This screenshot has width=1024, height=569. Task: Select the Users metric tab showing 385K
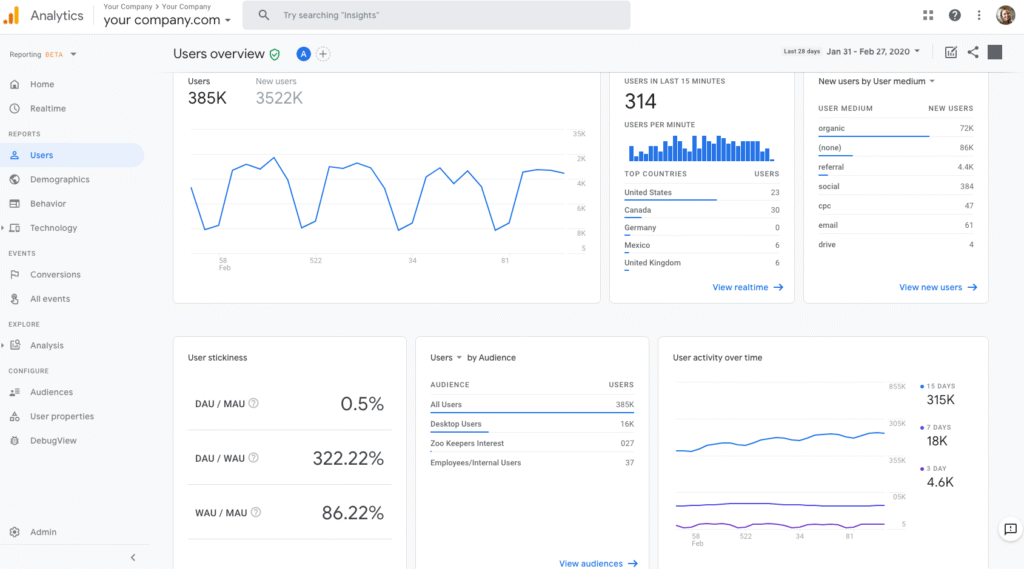coord(207,91)
